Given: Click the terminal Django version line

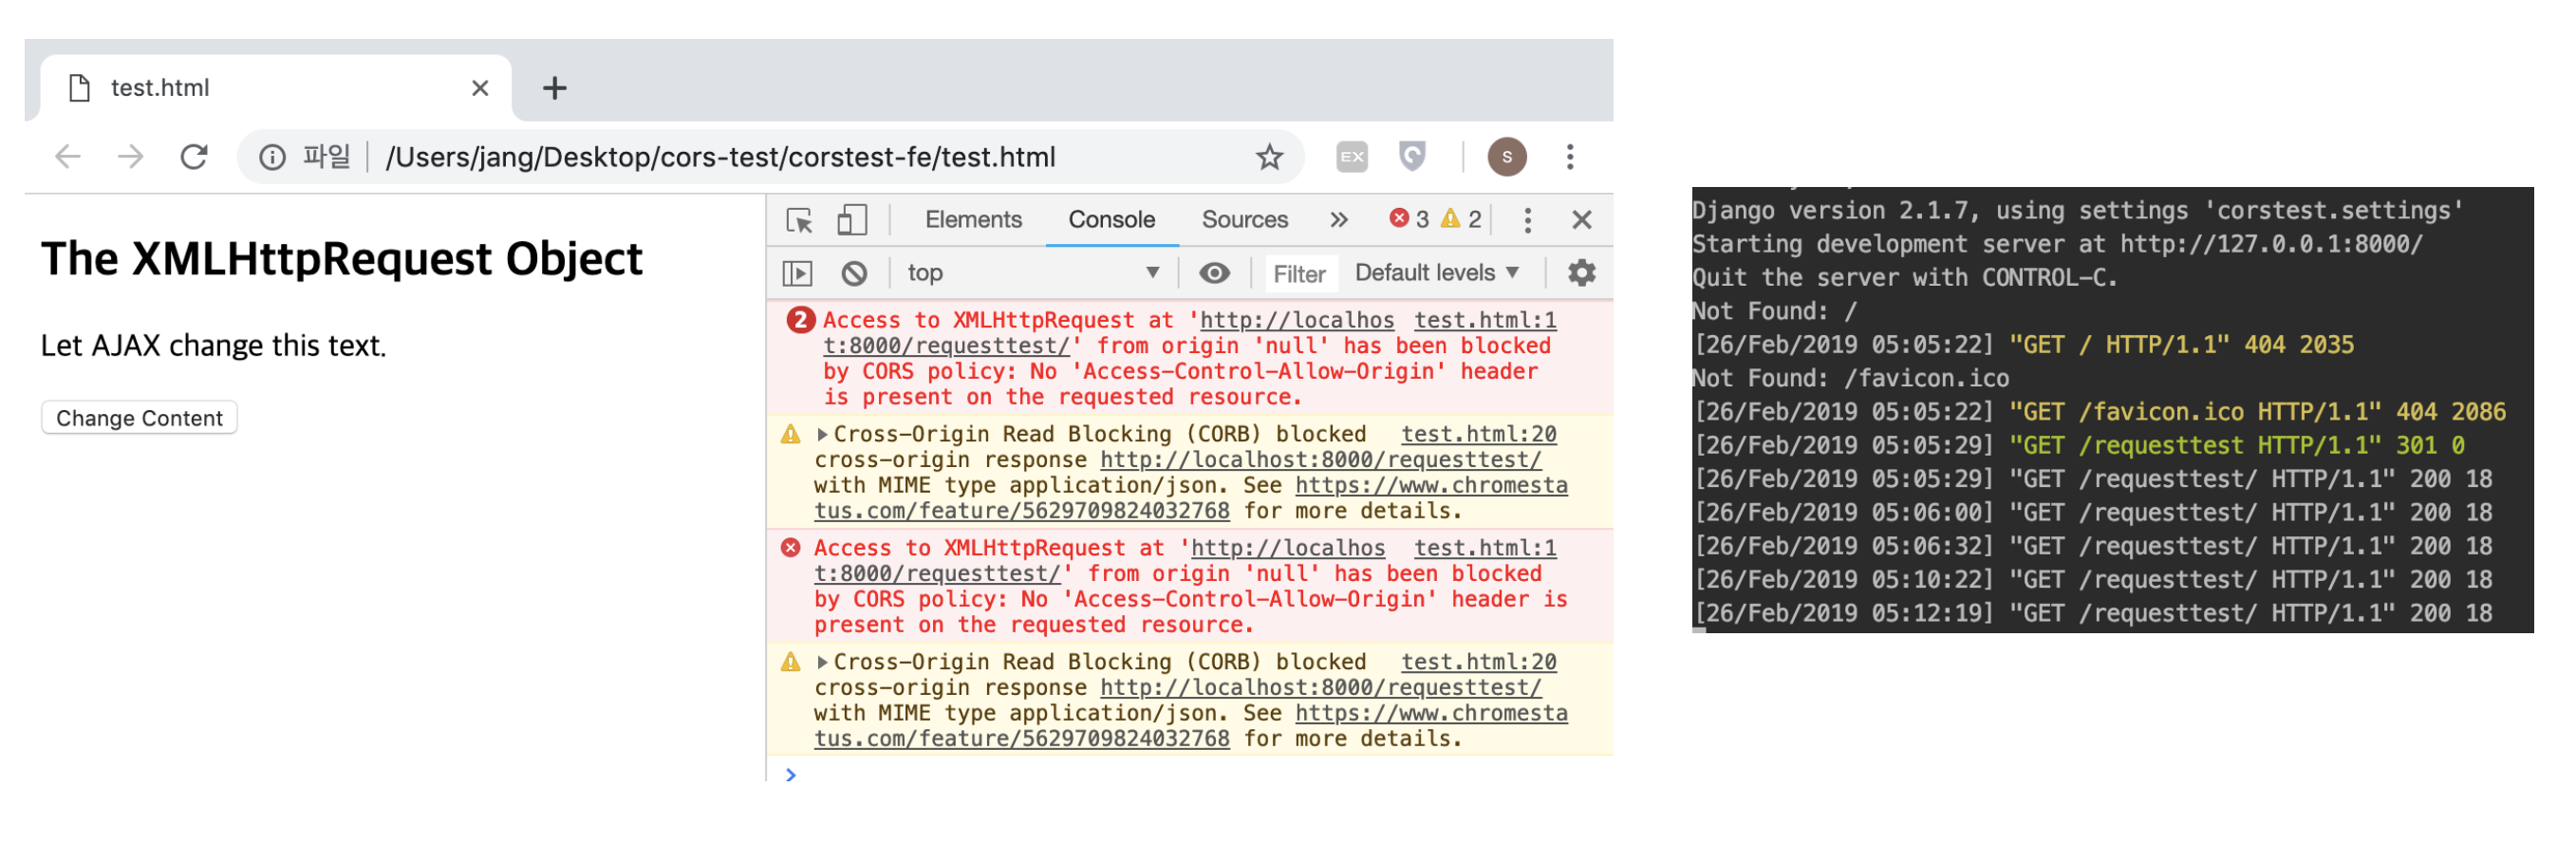Looking at the screenshot, I should (2077, 211).
